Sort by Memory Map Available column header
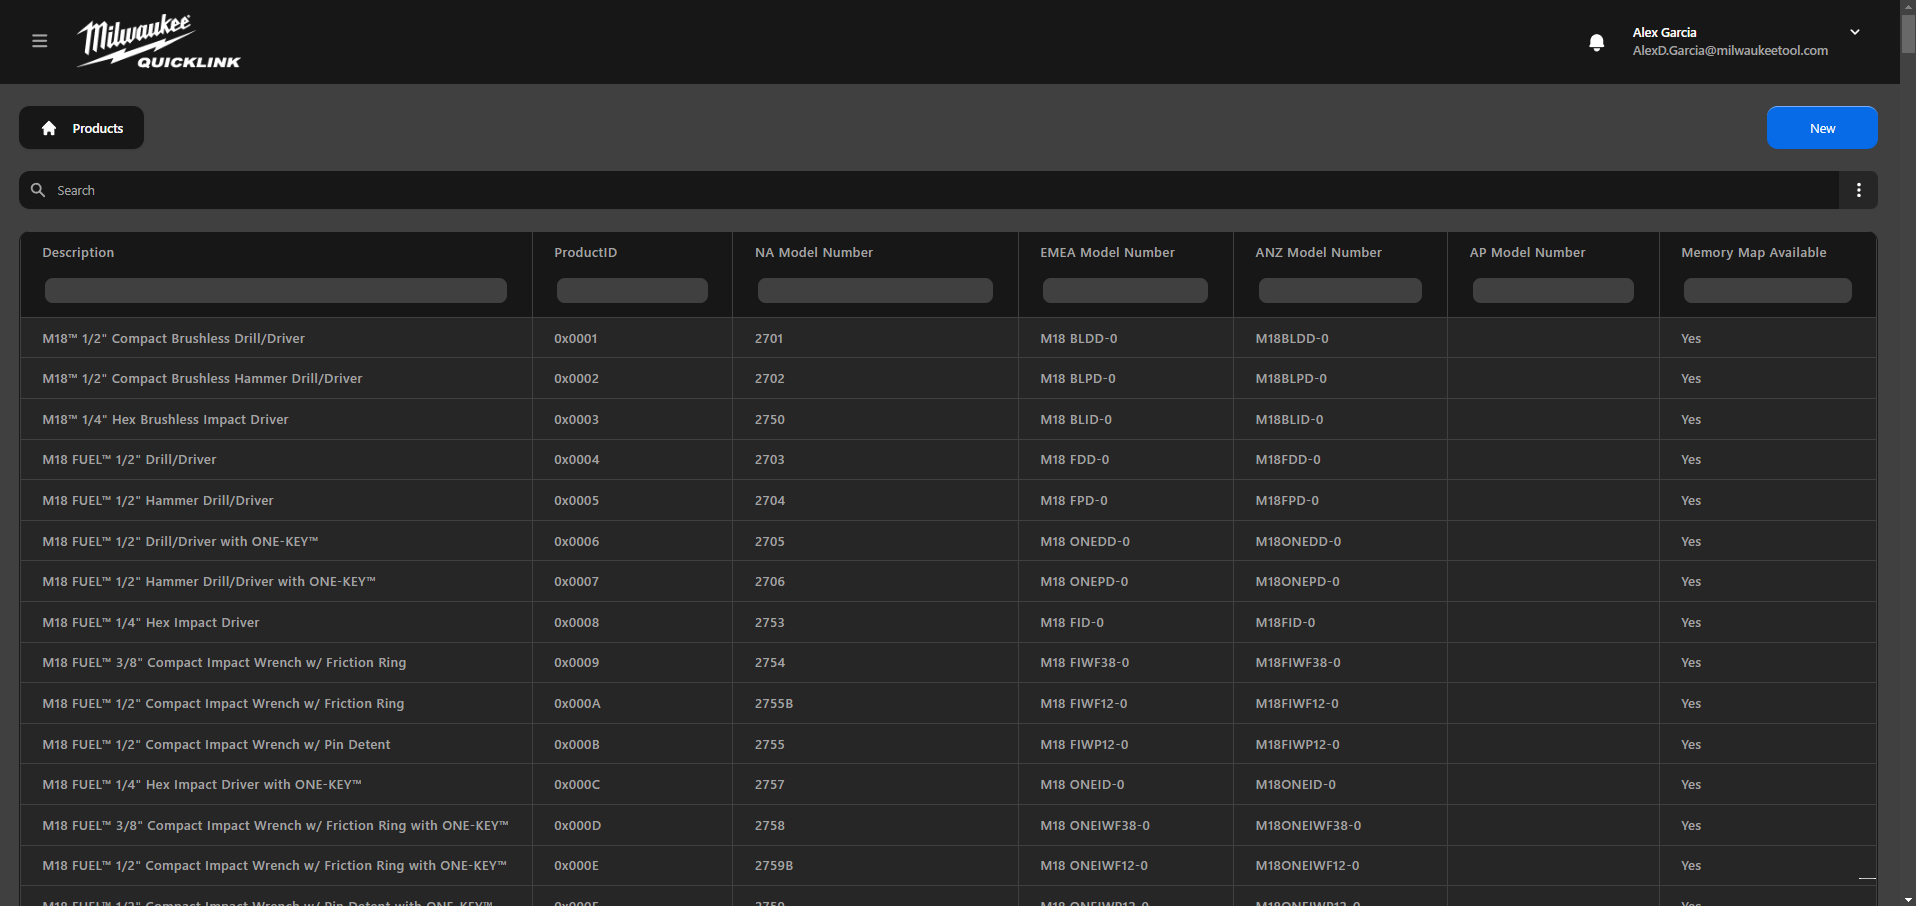Image resolution: width=1916 pixels, height=906 pixels. tap(1753, 252)
